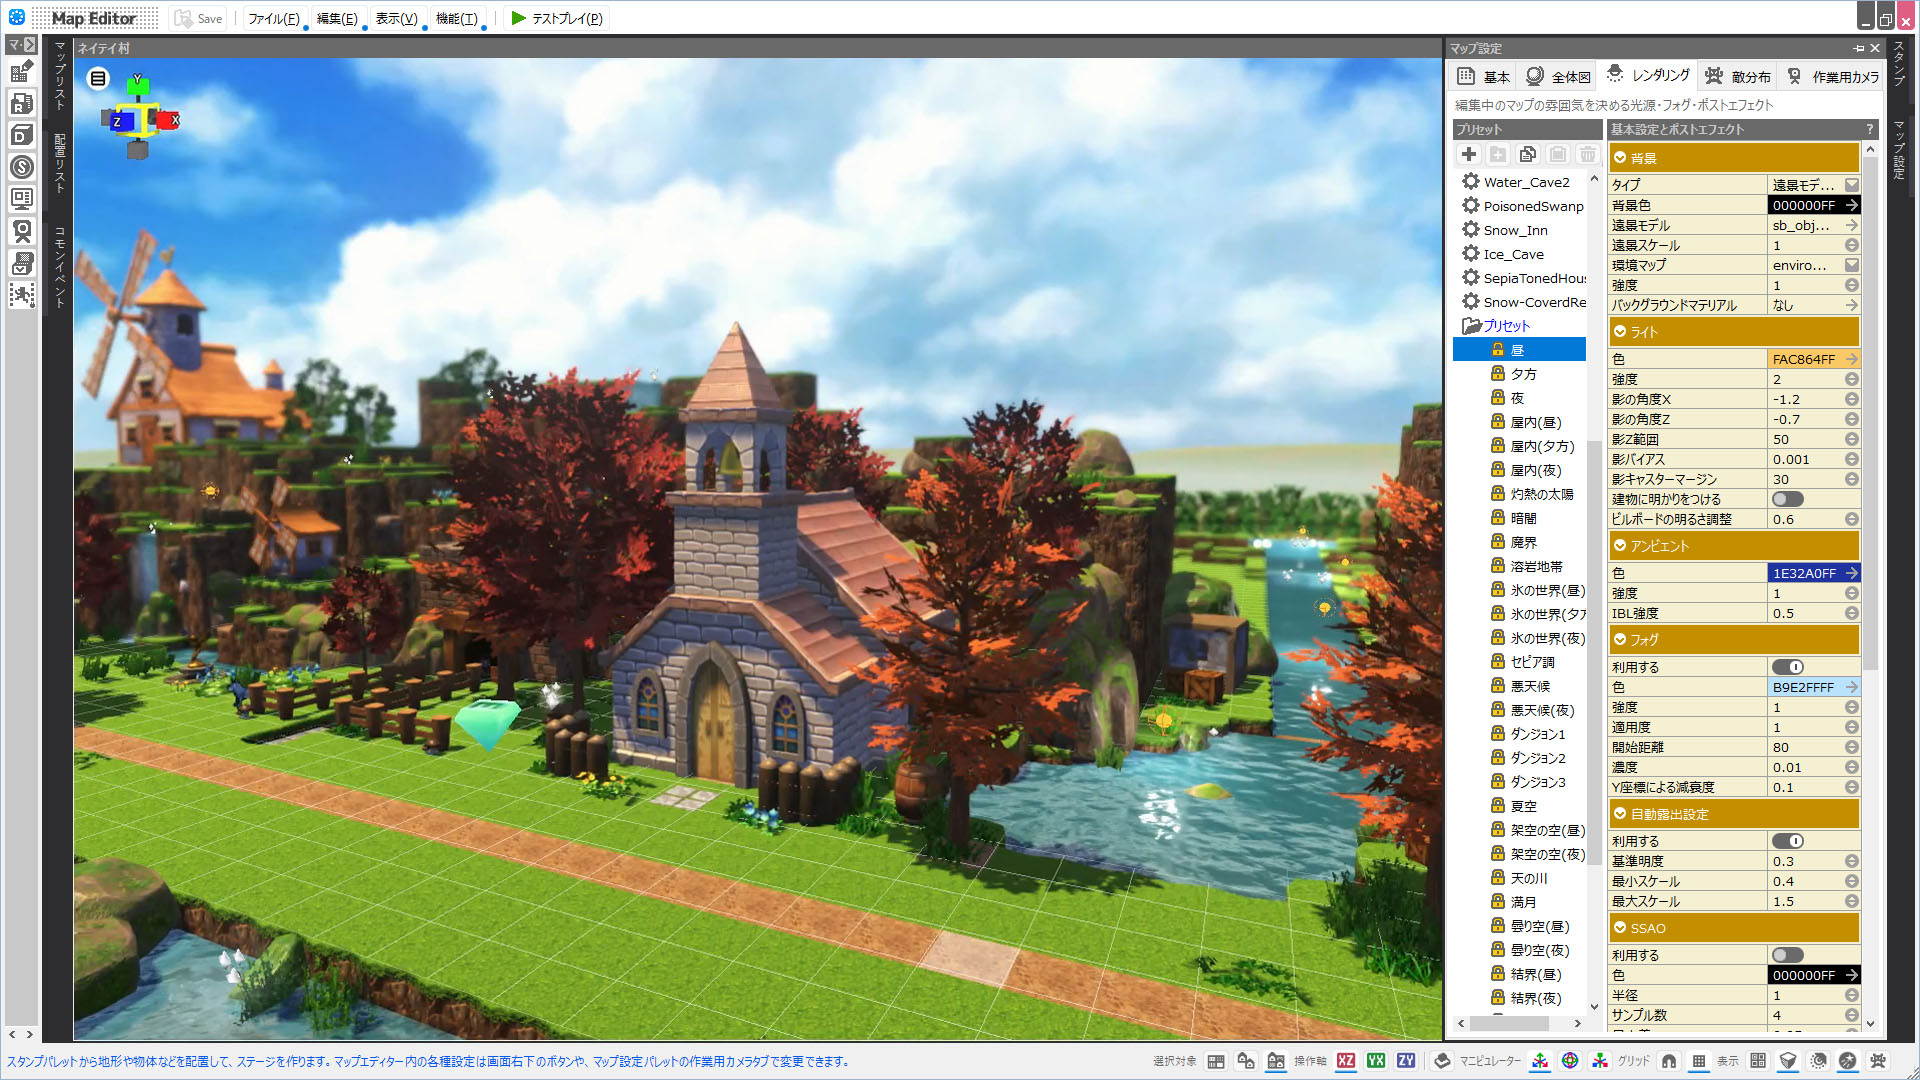
Task: Click the テストプレイ(P) button
Action: coord(556,18)
